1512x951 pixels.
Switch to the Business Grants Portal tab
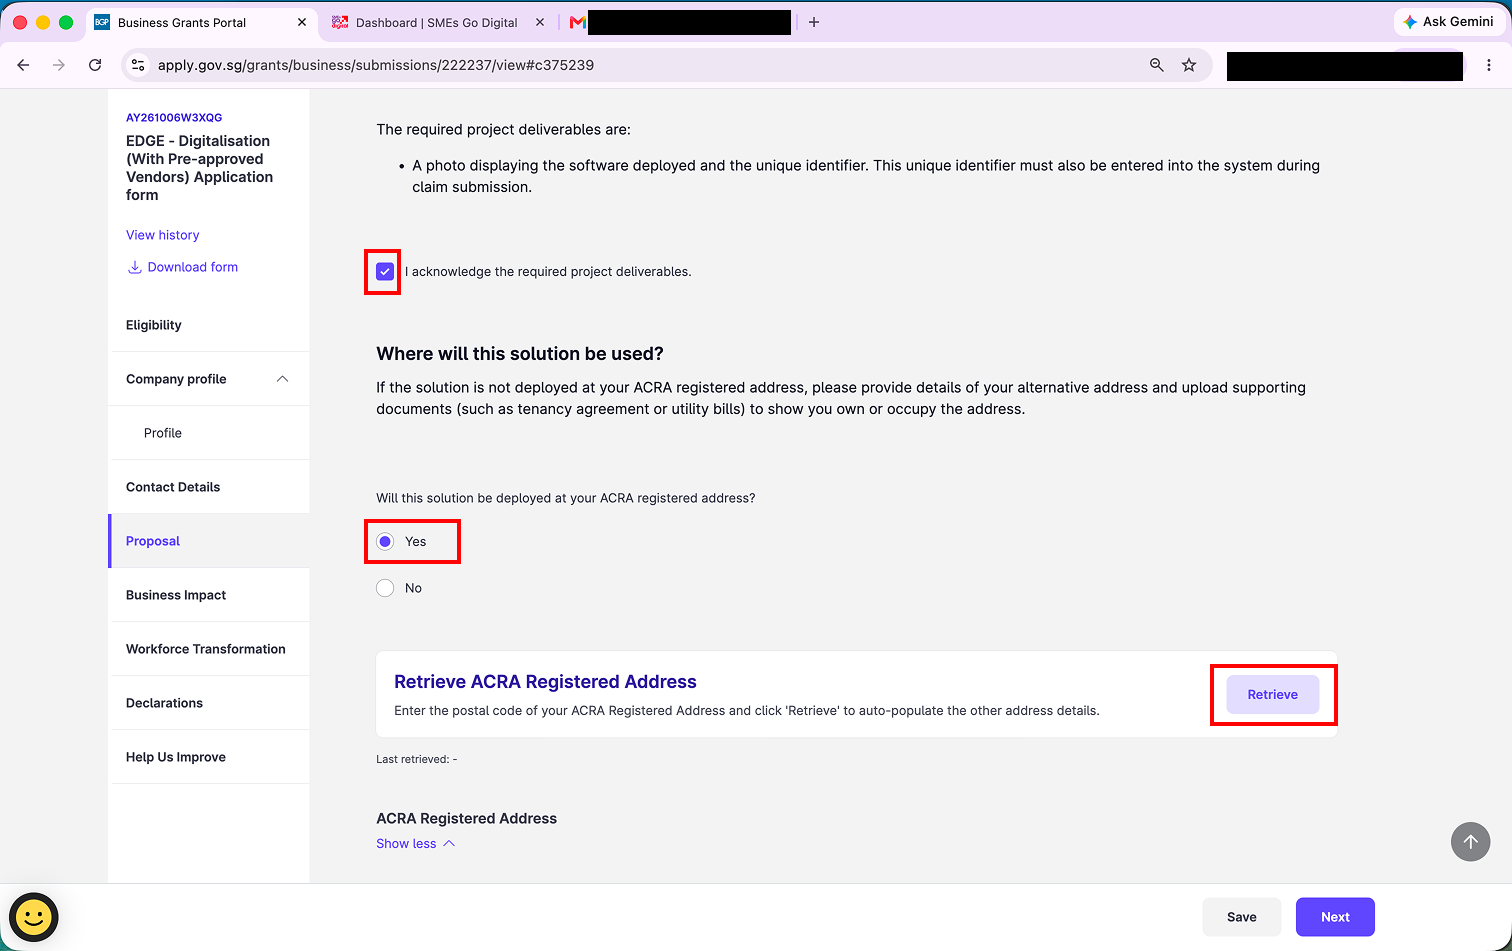pyautogui.click(x=202, y=22)
